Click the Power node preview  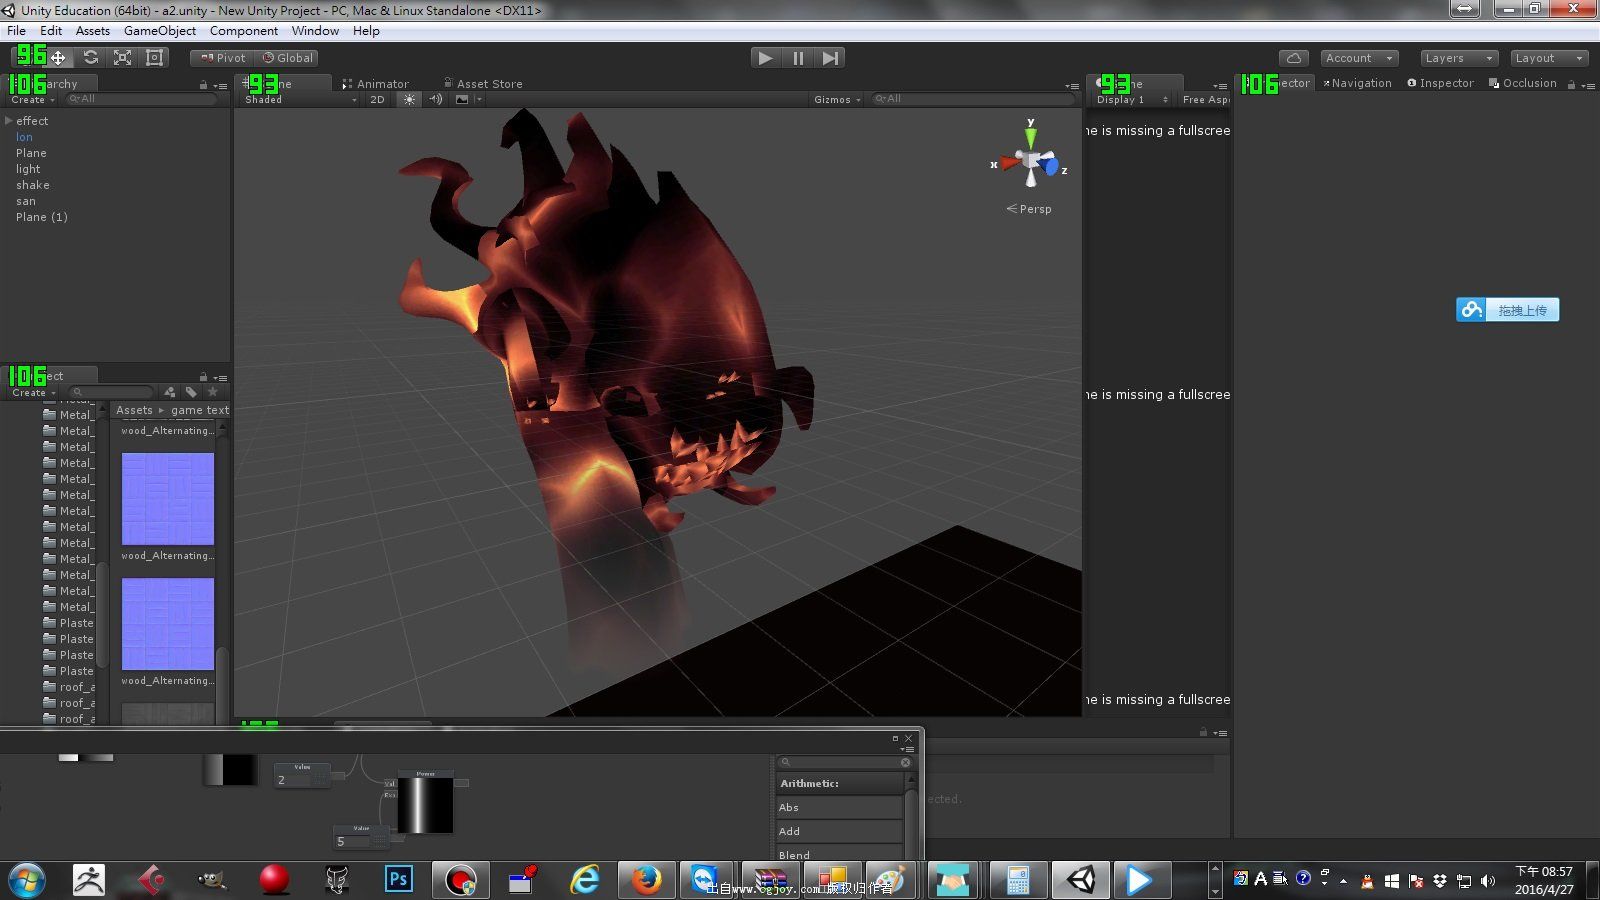point(425,805)
